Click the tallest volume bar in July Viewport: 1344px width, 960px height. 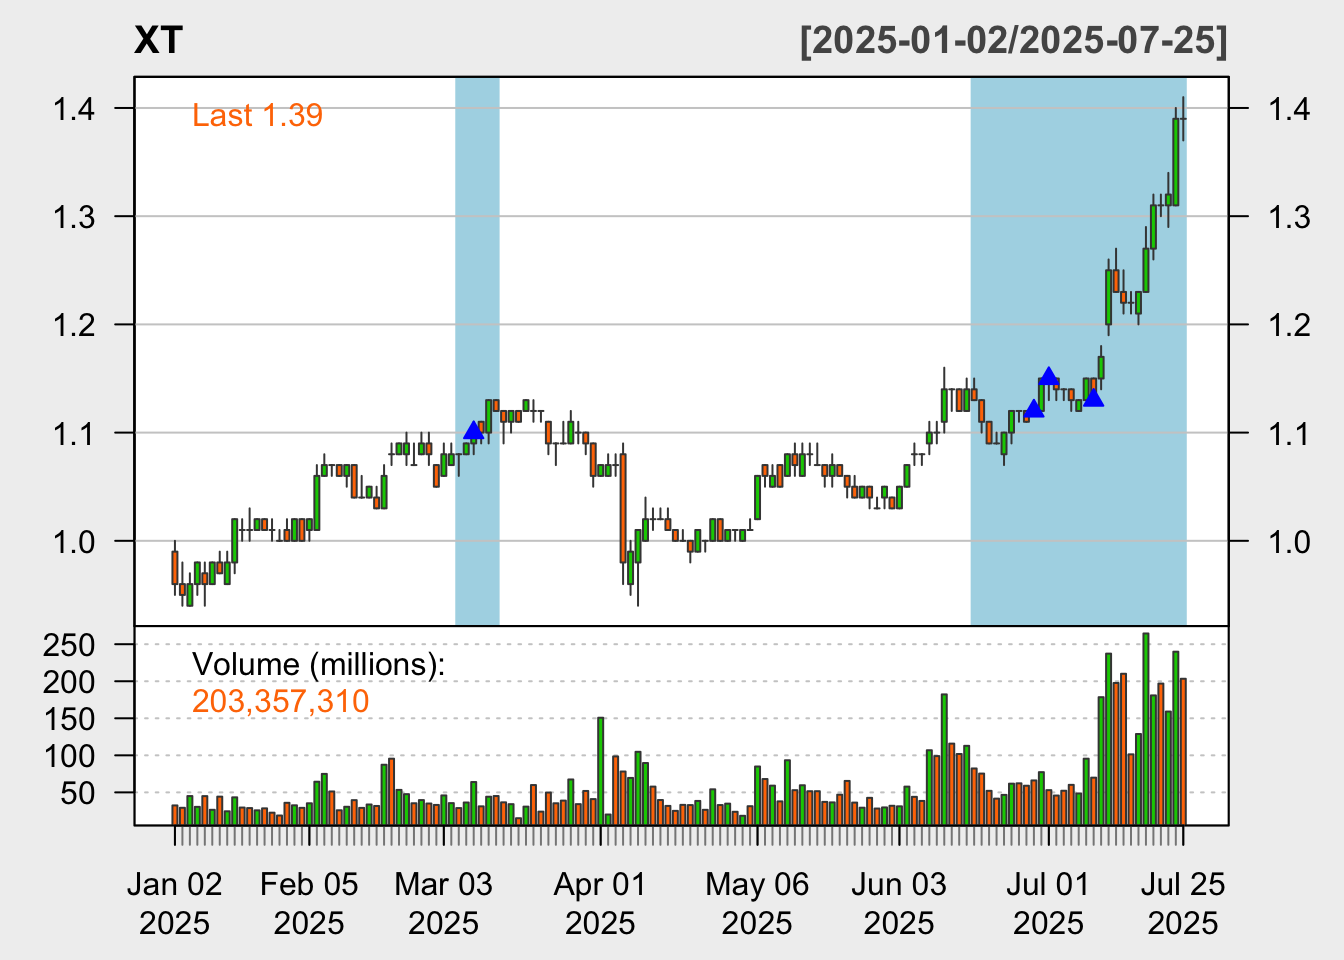click(1146, 728)
